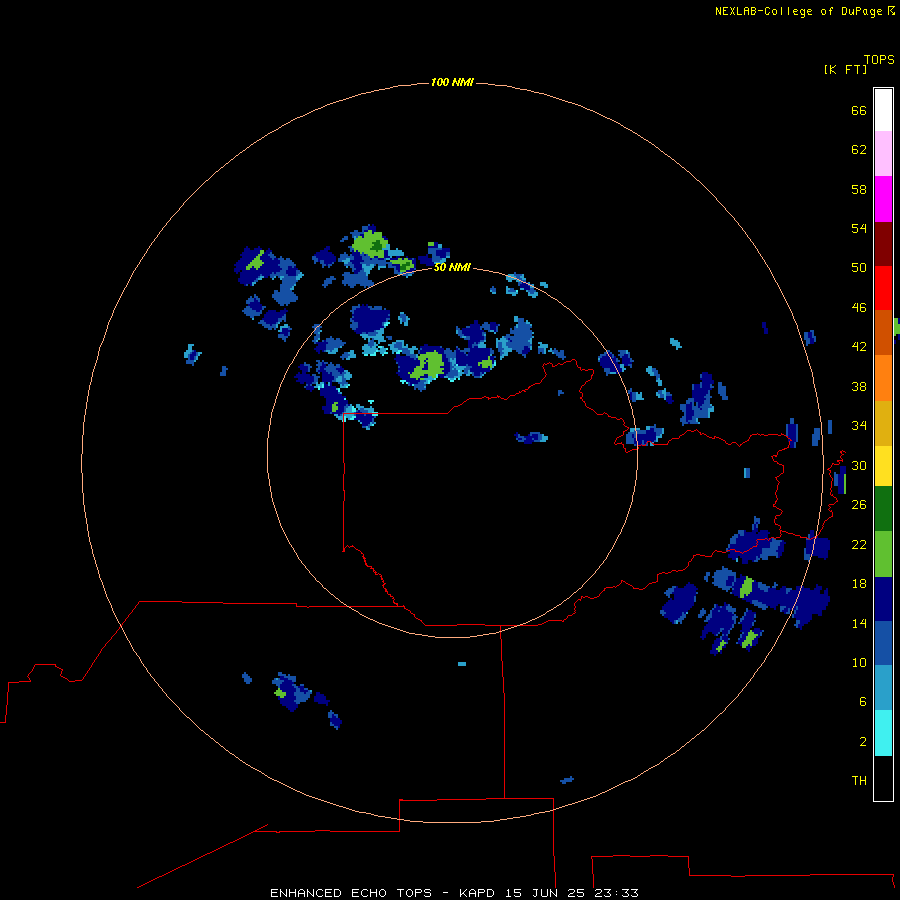The width and height of the screenshot is (900, 900).
Task: Click the legend value 18
Action: point(859,584)
